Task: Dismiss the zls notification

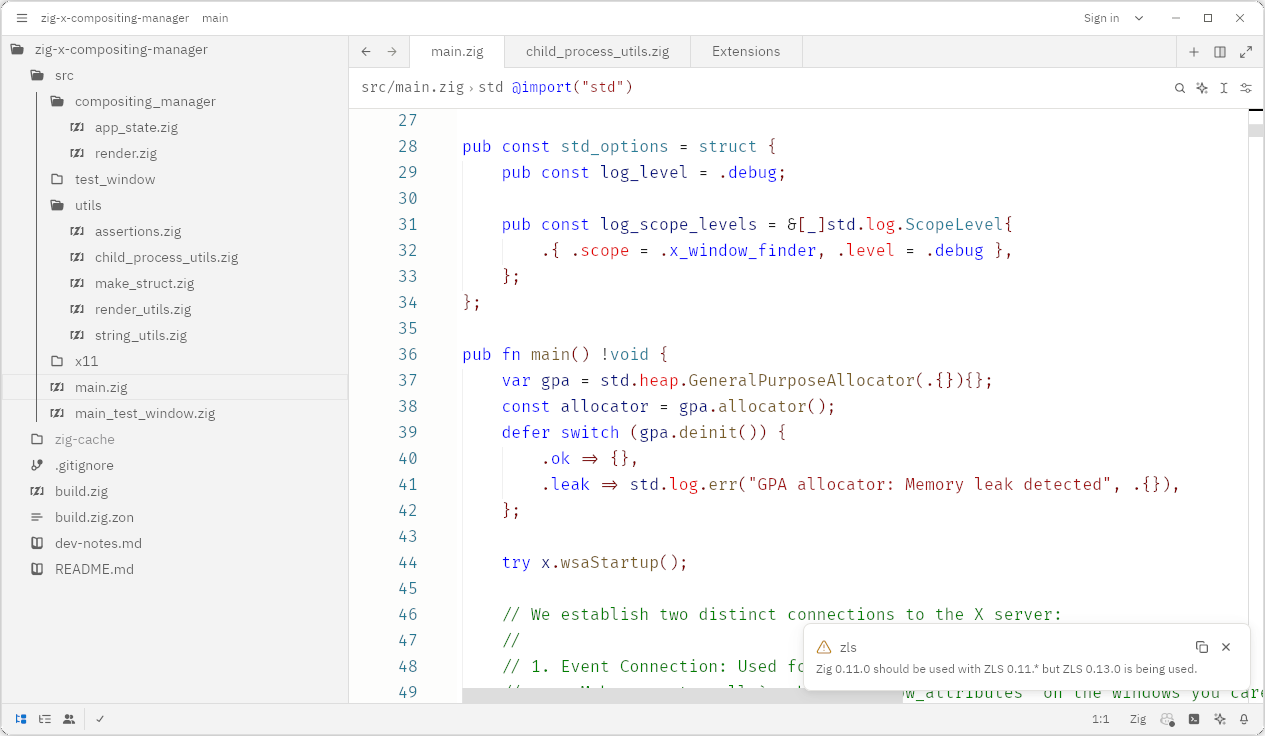Action: (x=1226, y=647)
